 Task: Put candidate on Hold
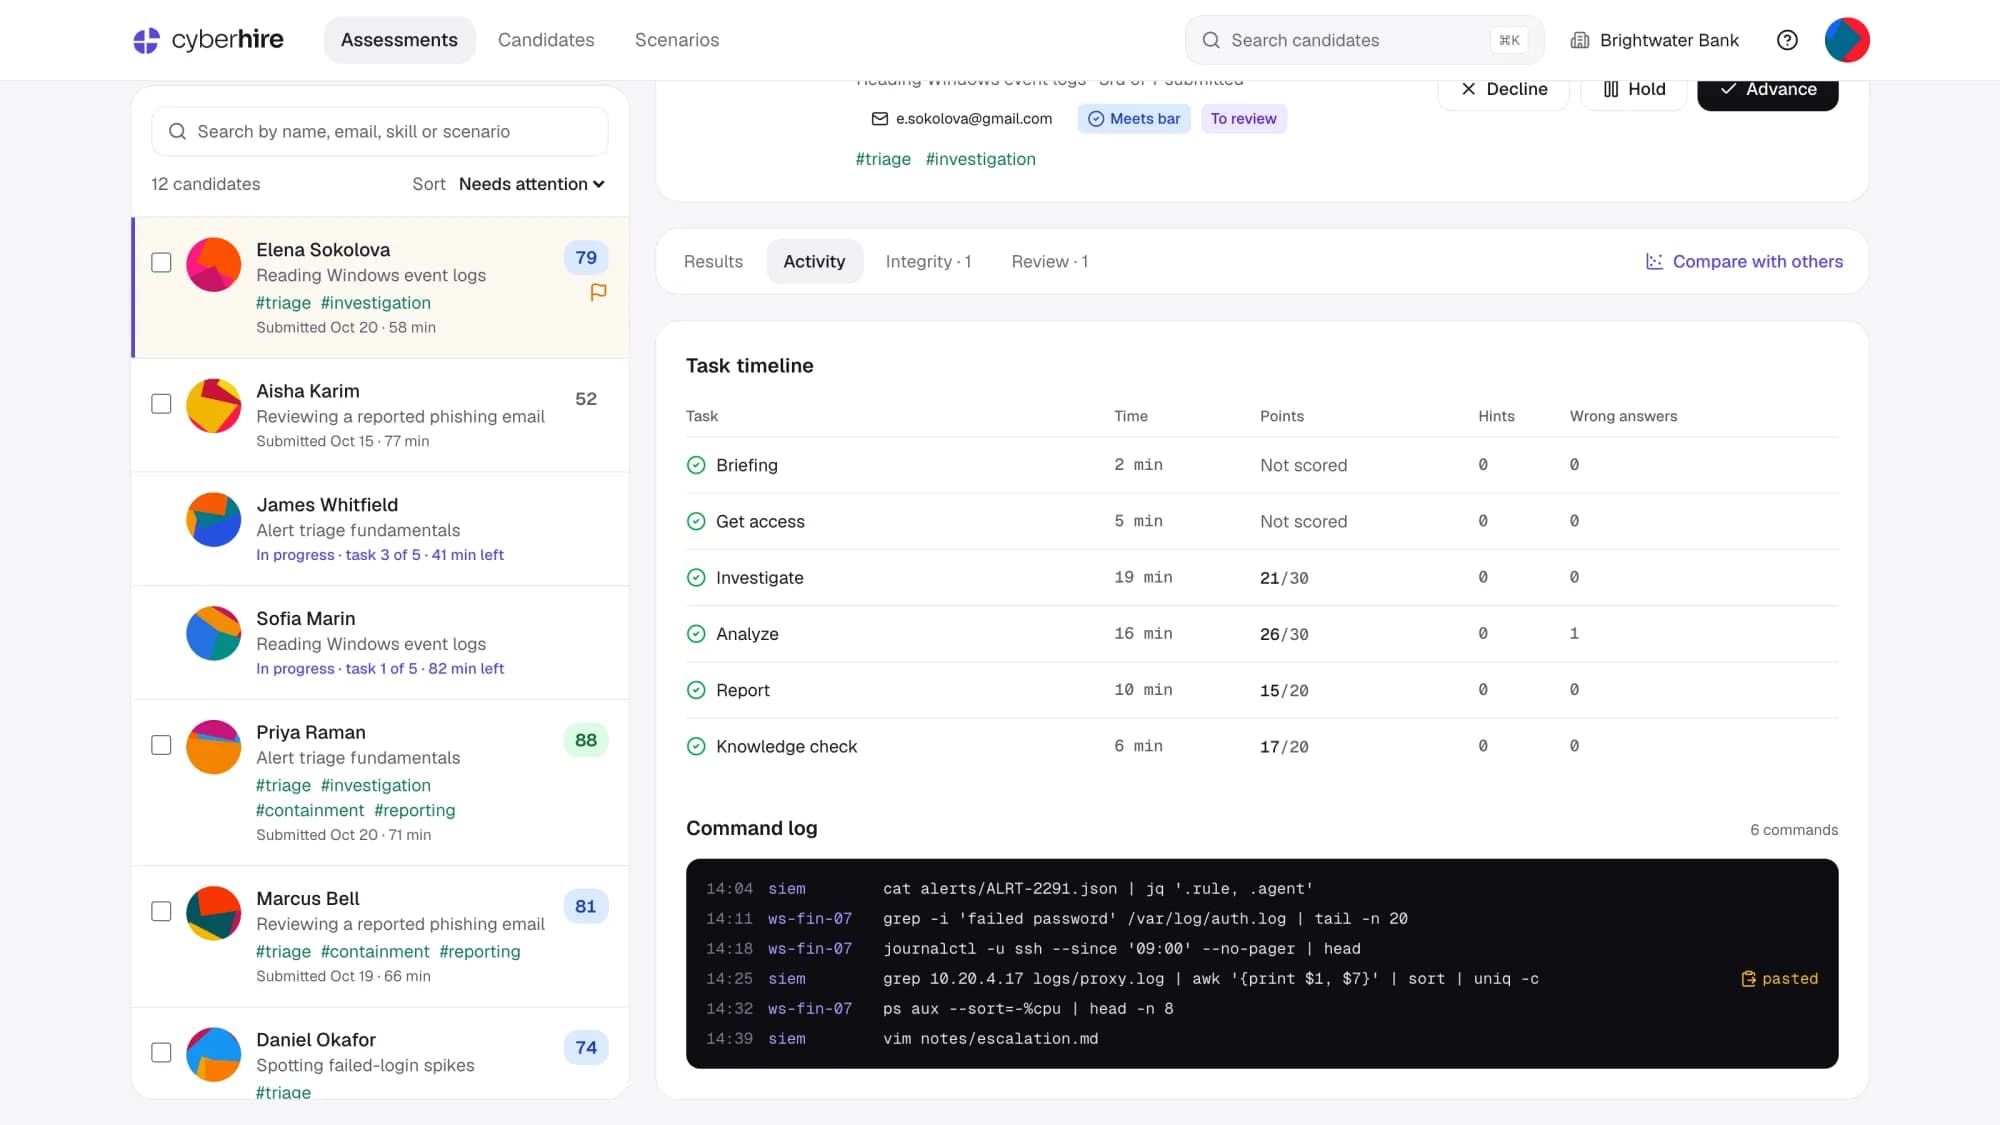click(x=1634, y=90)
